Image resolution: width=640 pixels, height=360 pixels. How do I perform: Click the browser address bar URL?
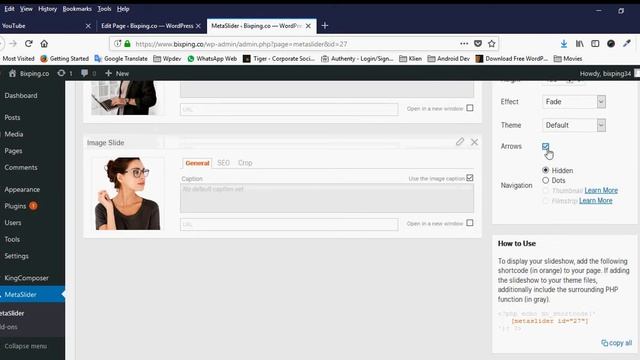tap(241, 44)
